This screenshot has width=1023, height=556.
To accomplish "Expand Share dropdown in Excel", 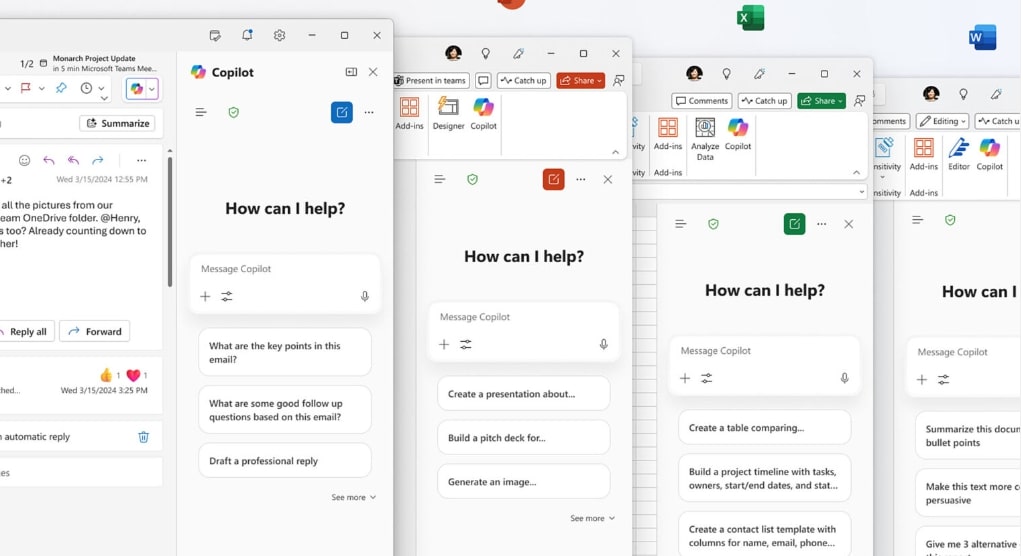I will pyautogui.click(x=840, y=101).
